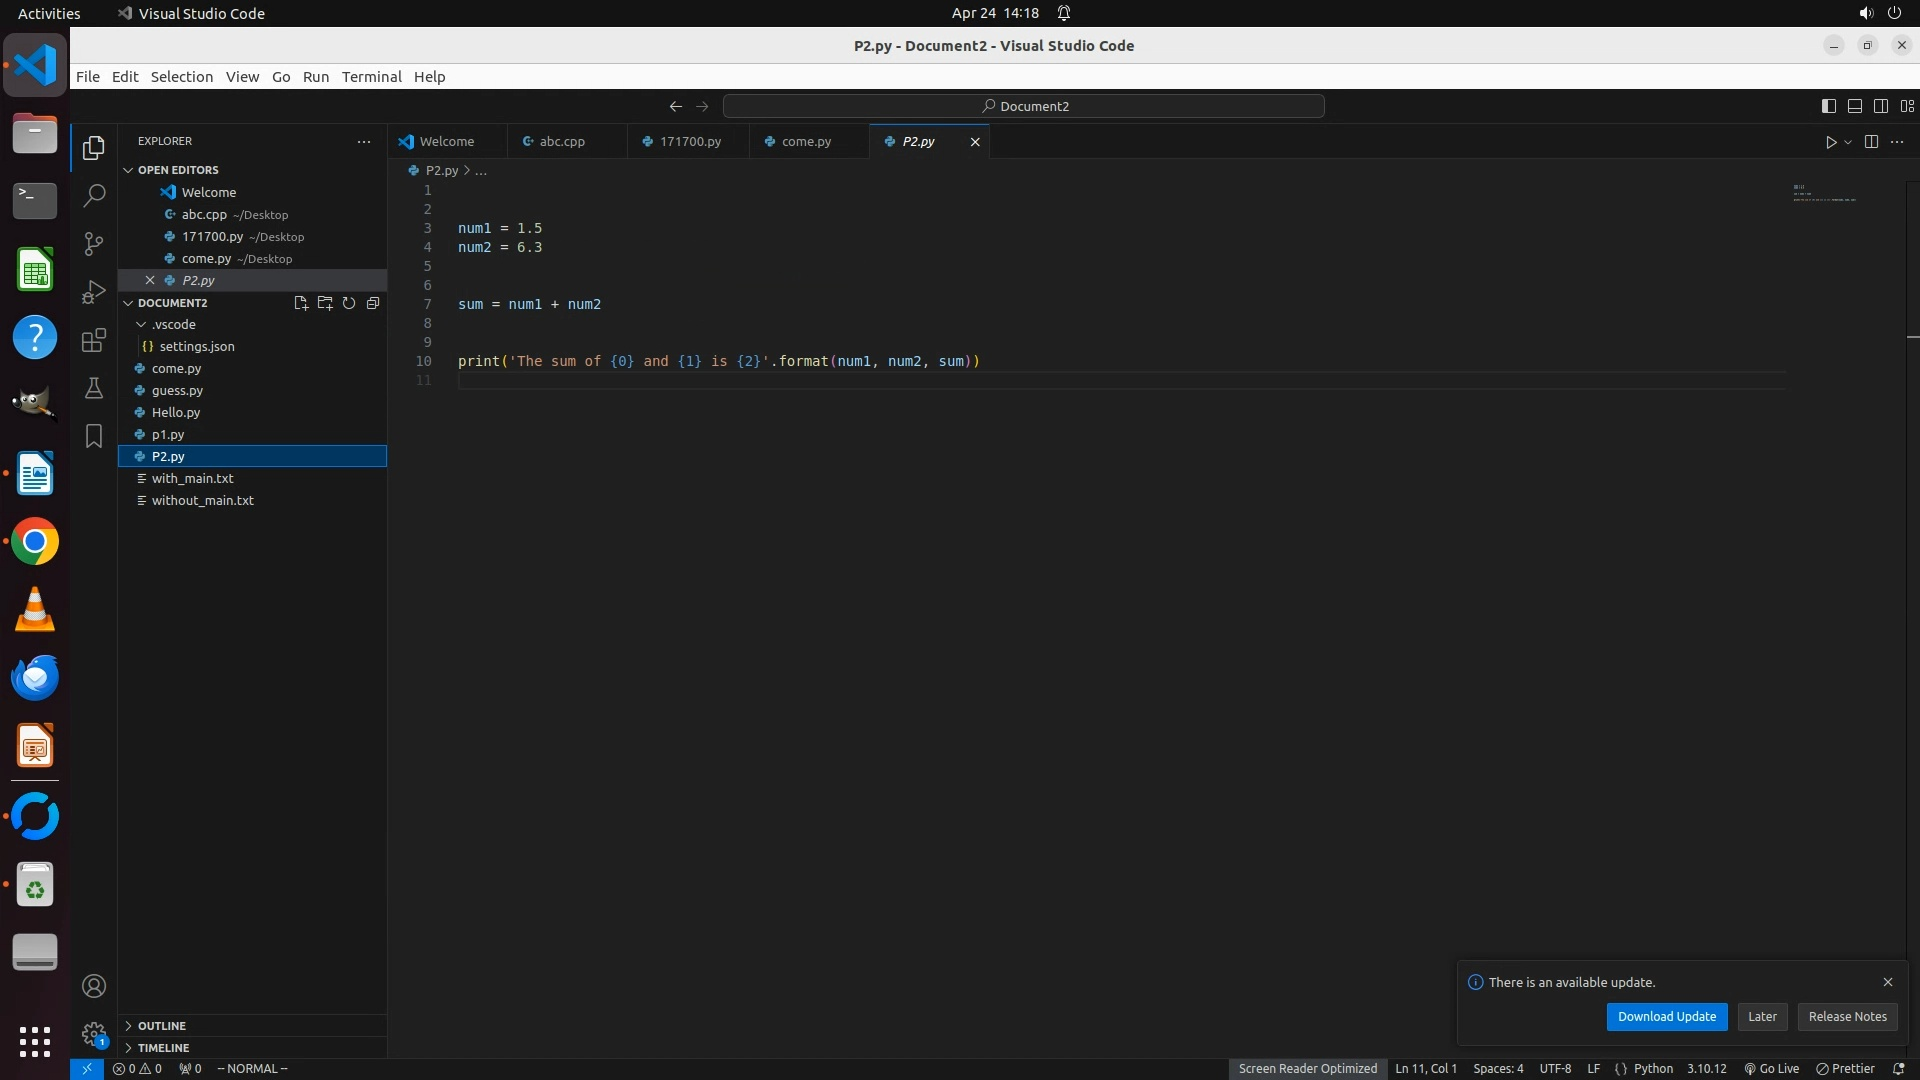Open Run and Debug view
This screenshot has height=1080, width=1920.
[x=94, y=292]
